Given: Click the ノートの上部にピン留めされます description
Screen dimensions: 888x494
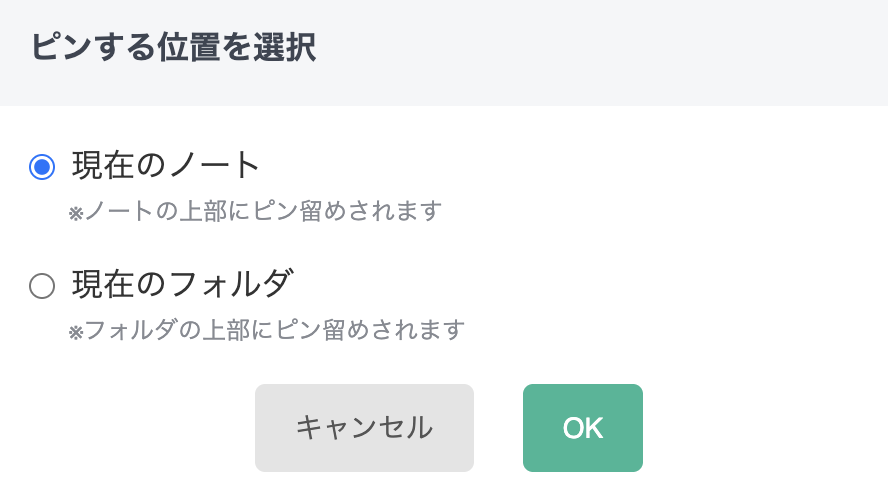Looking at the screenshot, I should (x=263, y=212).
